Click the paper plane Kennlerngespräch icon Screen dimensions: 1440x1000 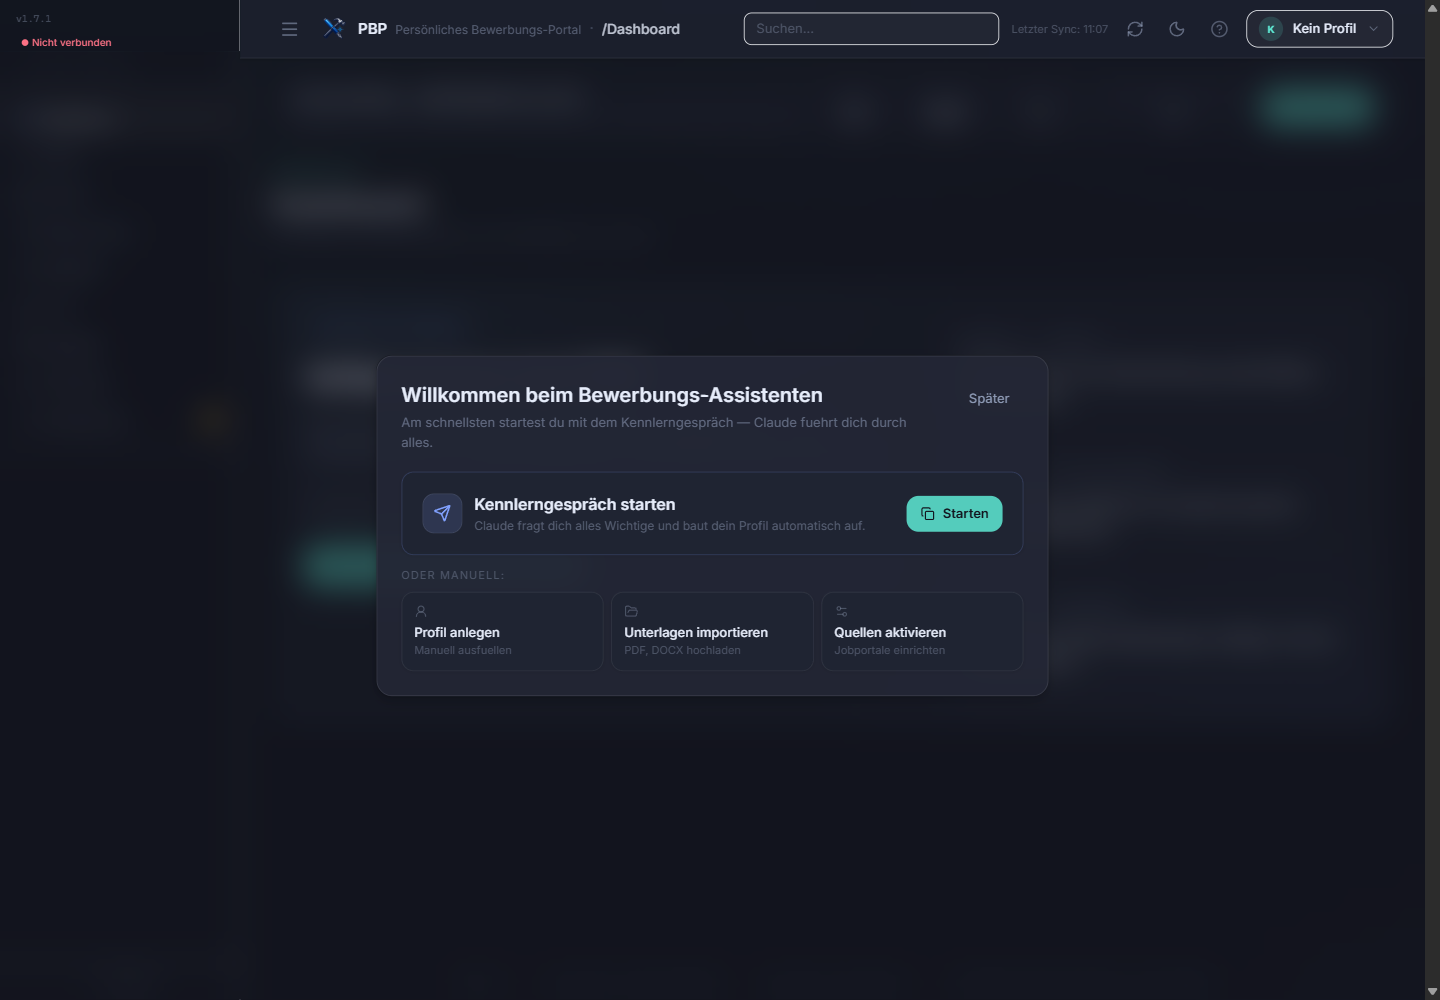pyautogui.click(x=442, y=514)
